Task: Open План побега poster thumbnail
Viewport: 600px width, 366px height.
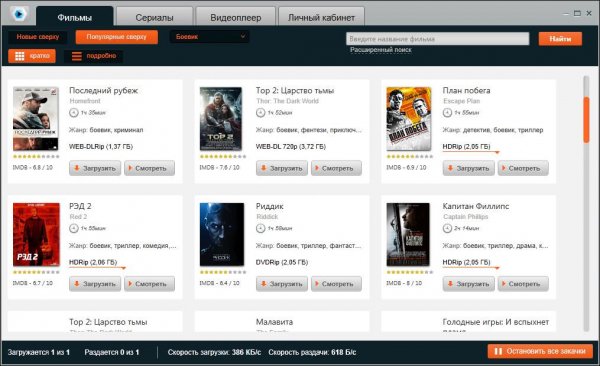Action: point(409,119)
